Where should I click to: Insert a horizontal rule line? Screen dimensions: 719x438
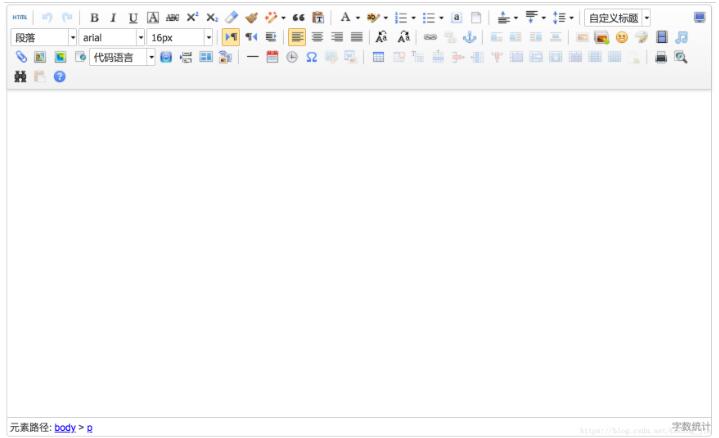click(253, 57)
